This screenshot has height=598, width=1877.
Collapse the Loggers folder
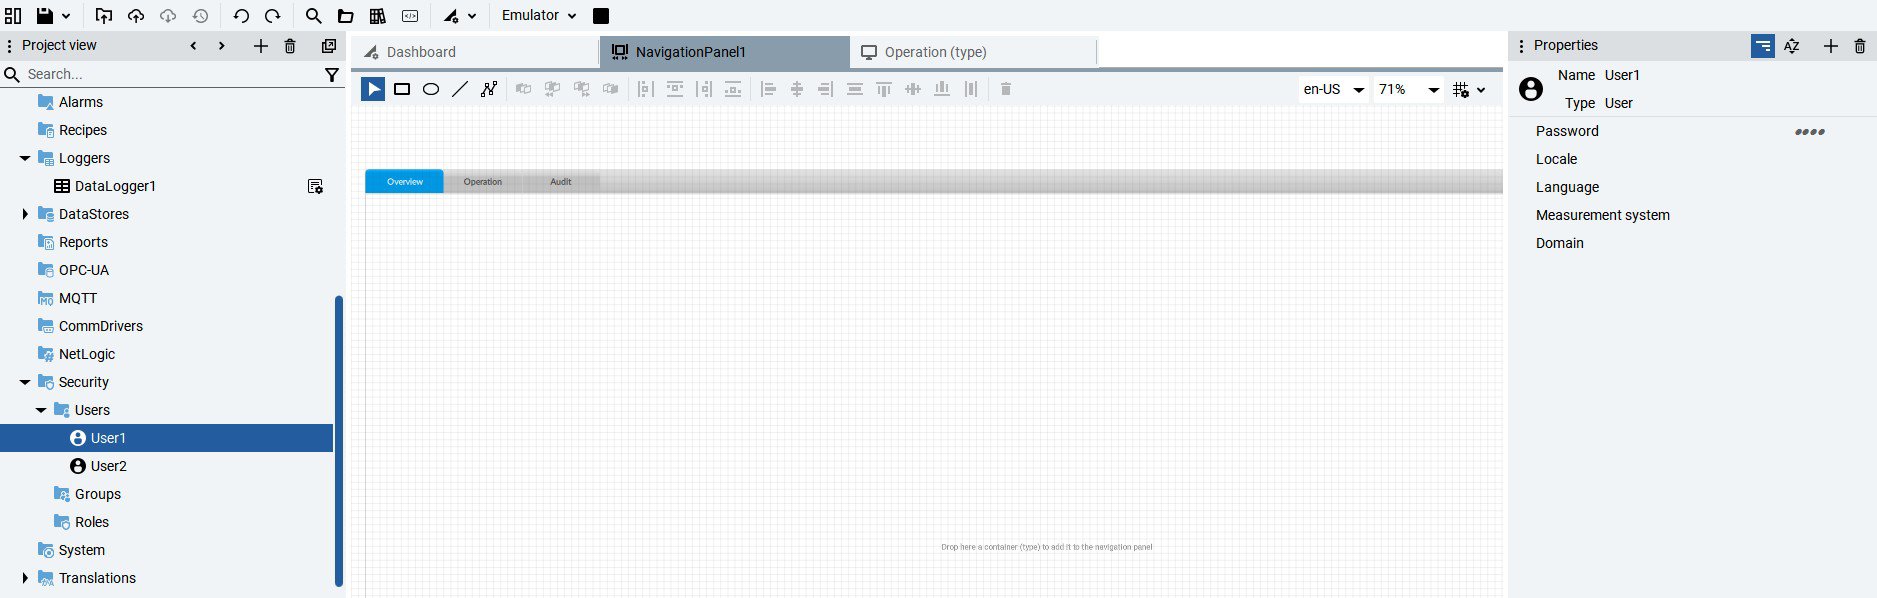[25, 158]
